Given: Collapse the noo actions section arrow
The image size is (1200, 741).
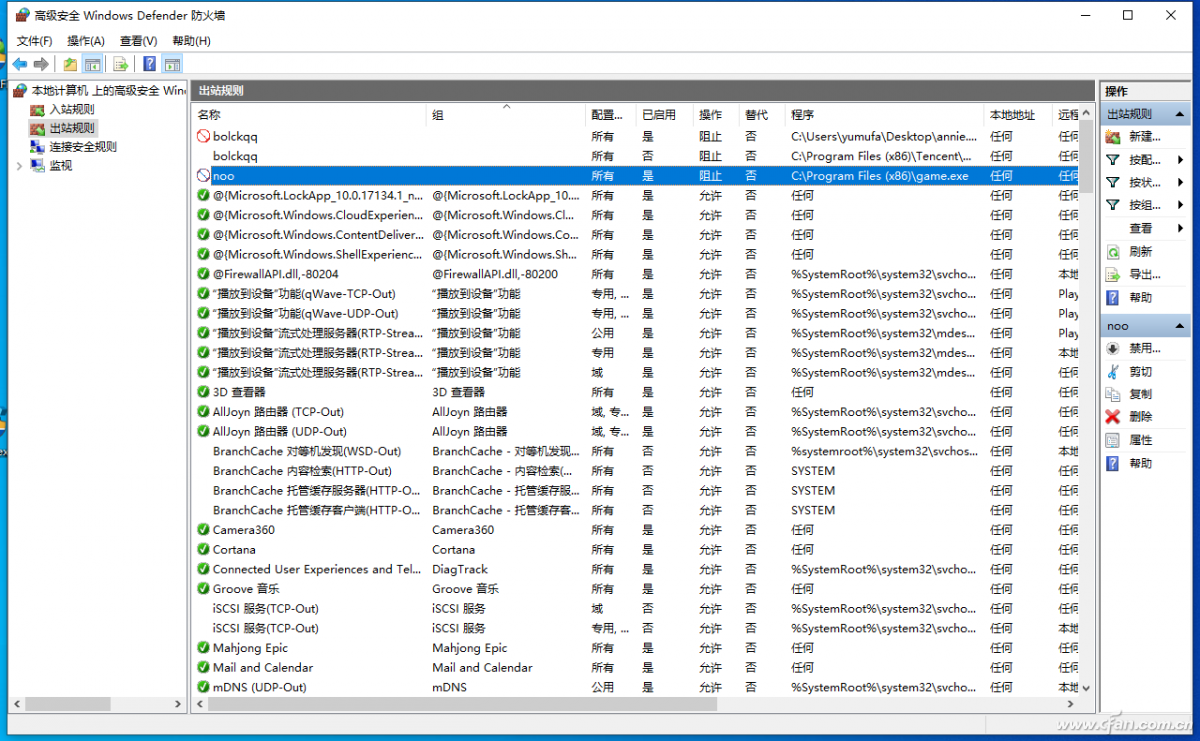Looking at the screenshot, I should tap(1181, 326).
